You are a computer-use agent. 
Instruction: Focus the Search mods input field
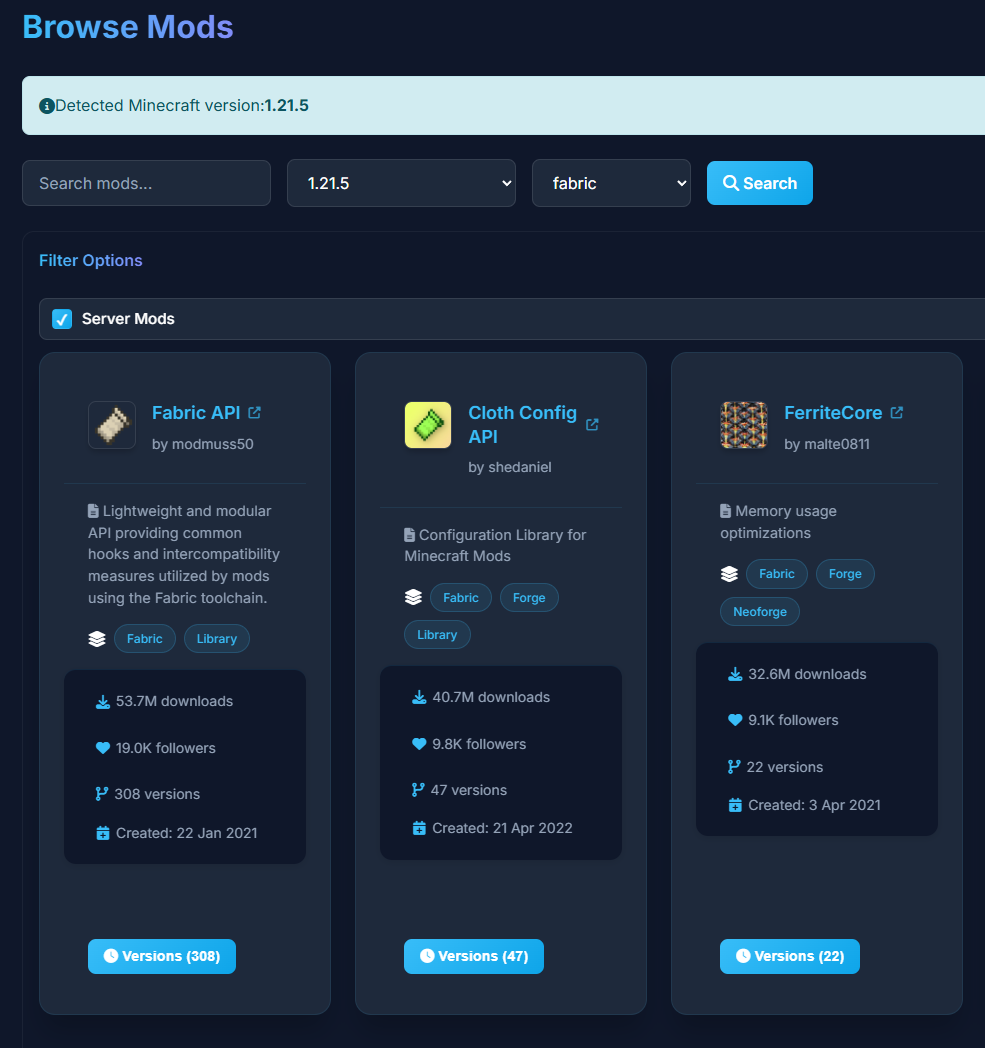coord(146,183)
